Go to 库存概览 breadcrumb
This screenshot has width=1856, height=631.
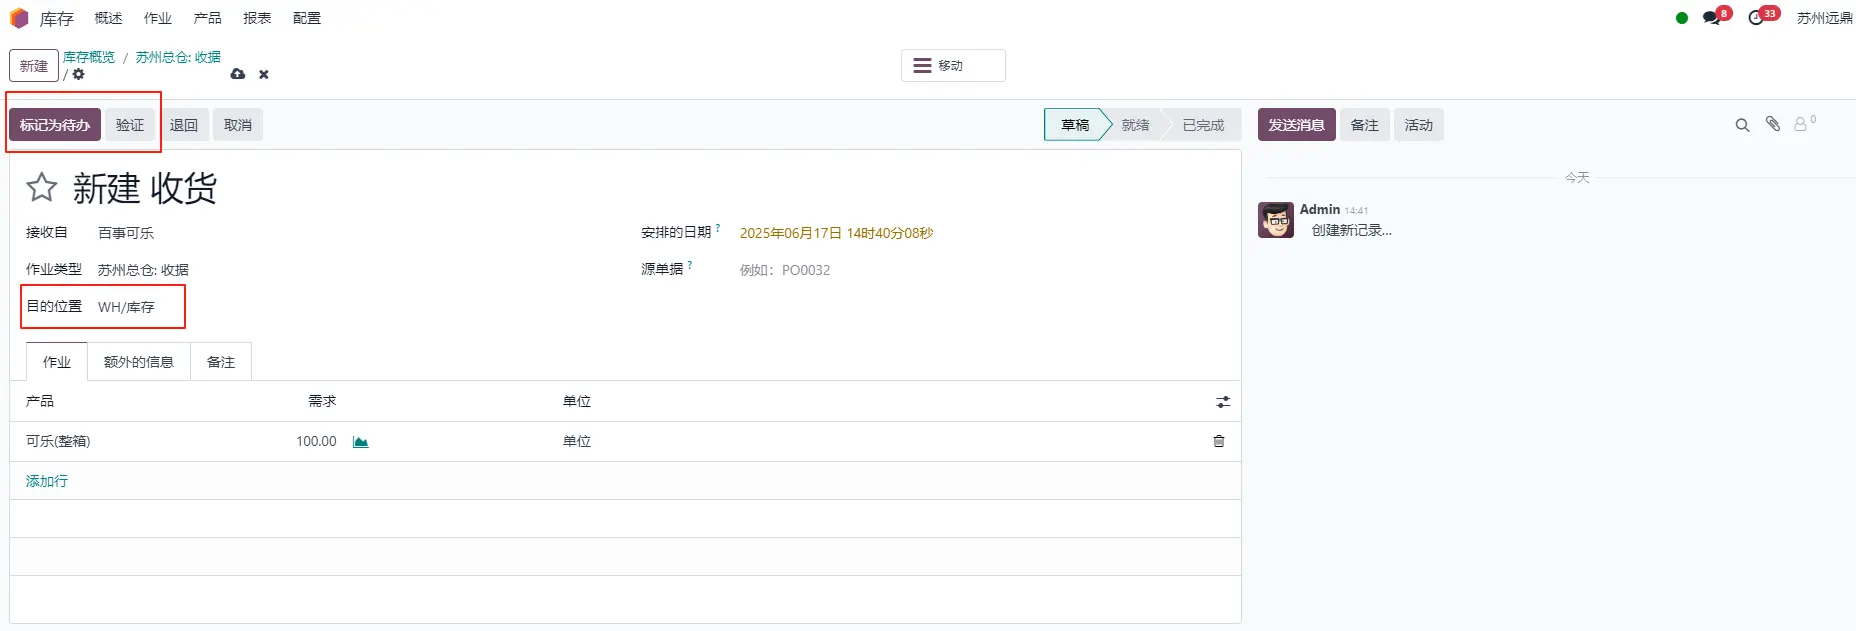(x=89, y=57)
